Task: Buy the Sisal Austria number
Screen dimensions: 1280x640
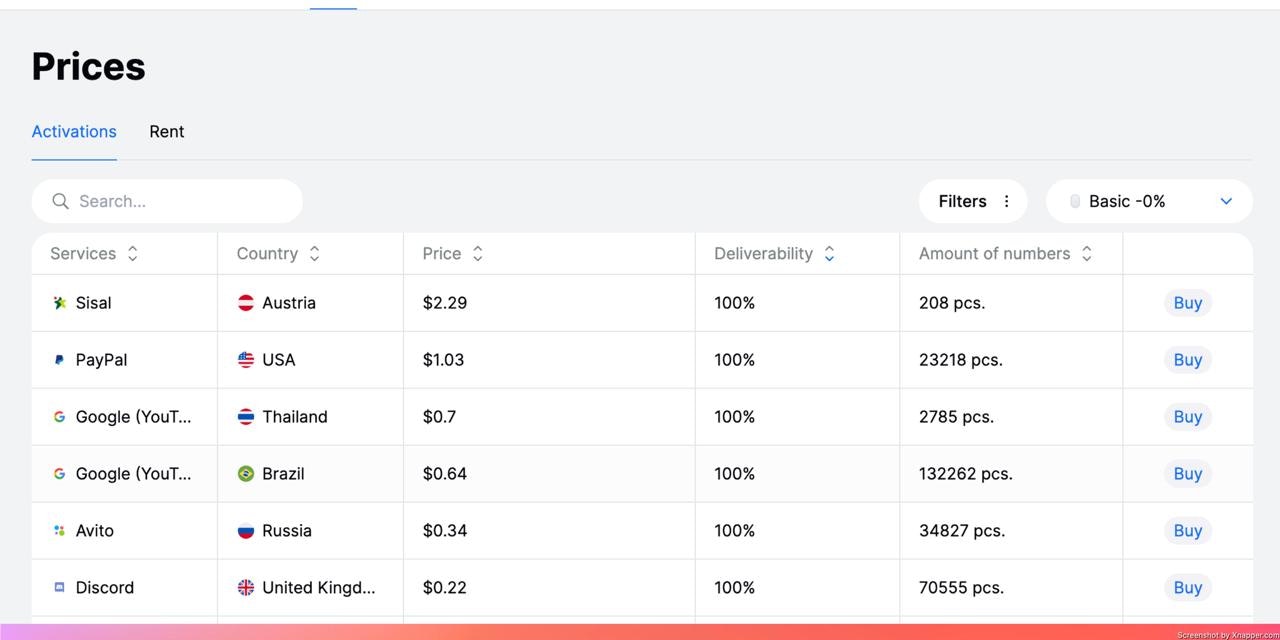Action: [x=1188, y=303]
